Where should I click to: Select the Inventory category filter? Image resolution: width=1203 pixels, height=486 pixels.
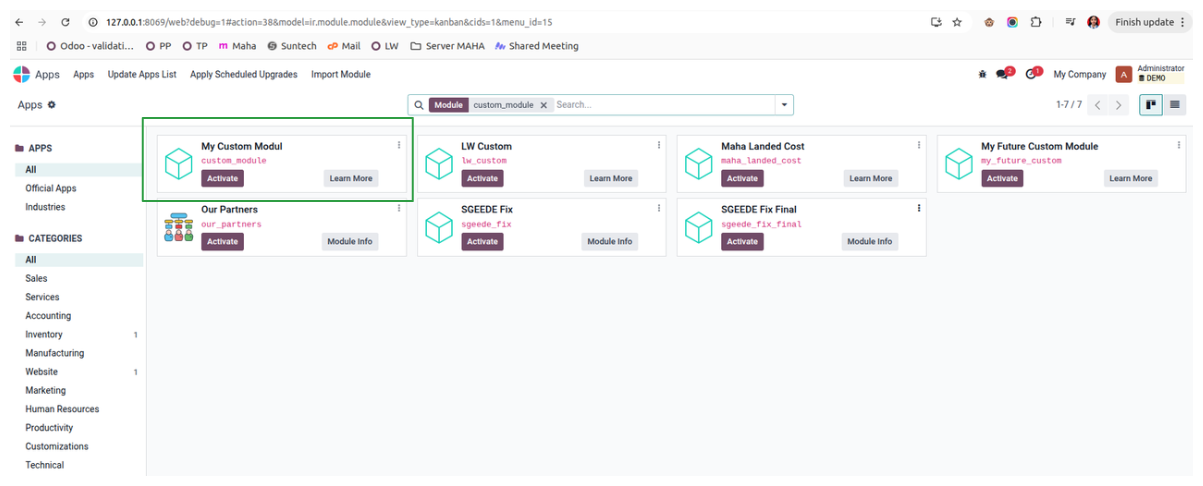(x=44, y=335)
